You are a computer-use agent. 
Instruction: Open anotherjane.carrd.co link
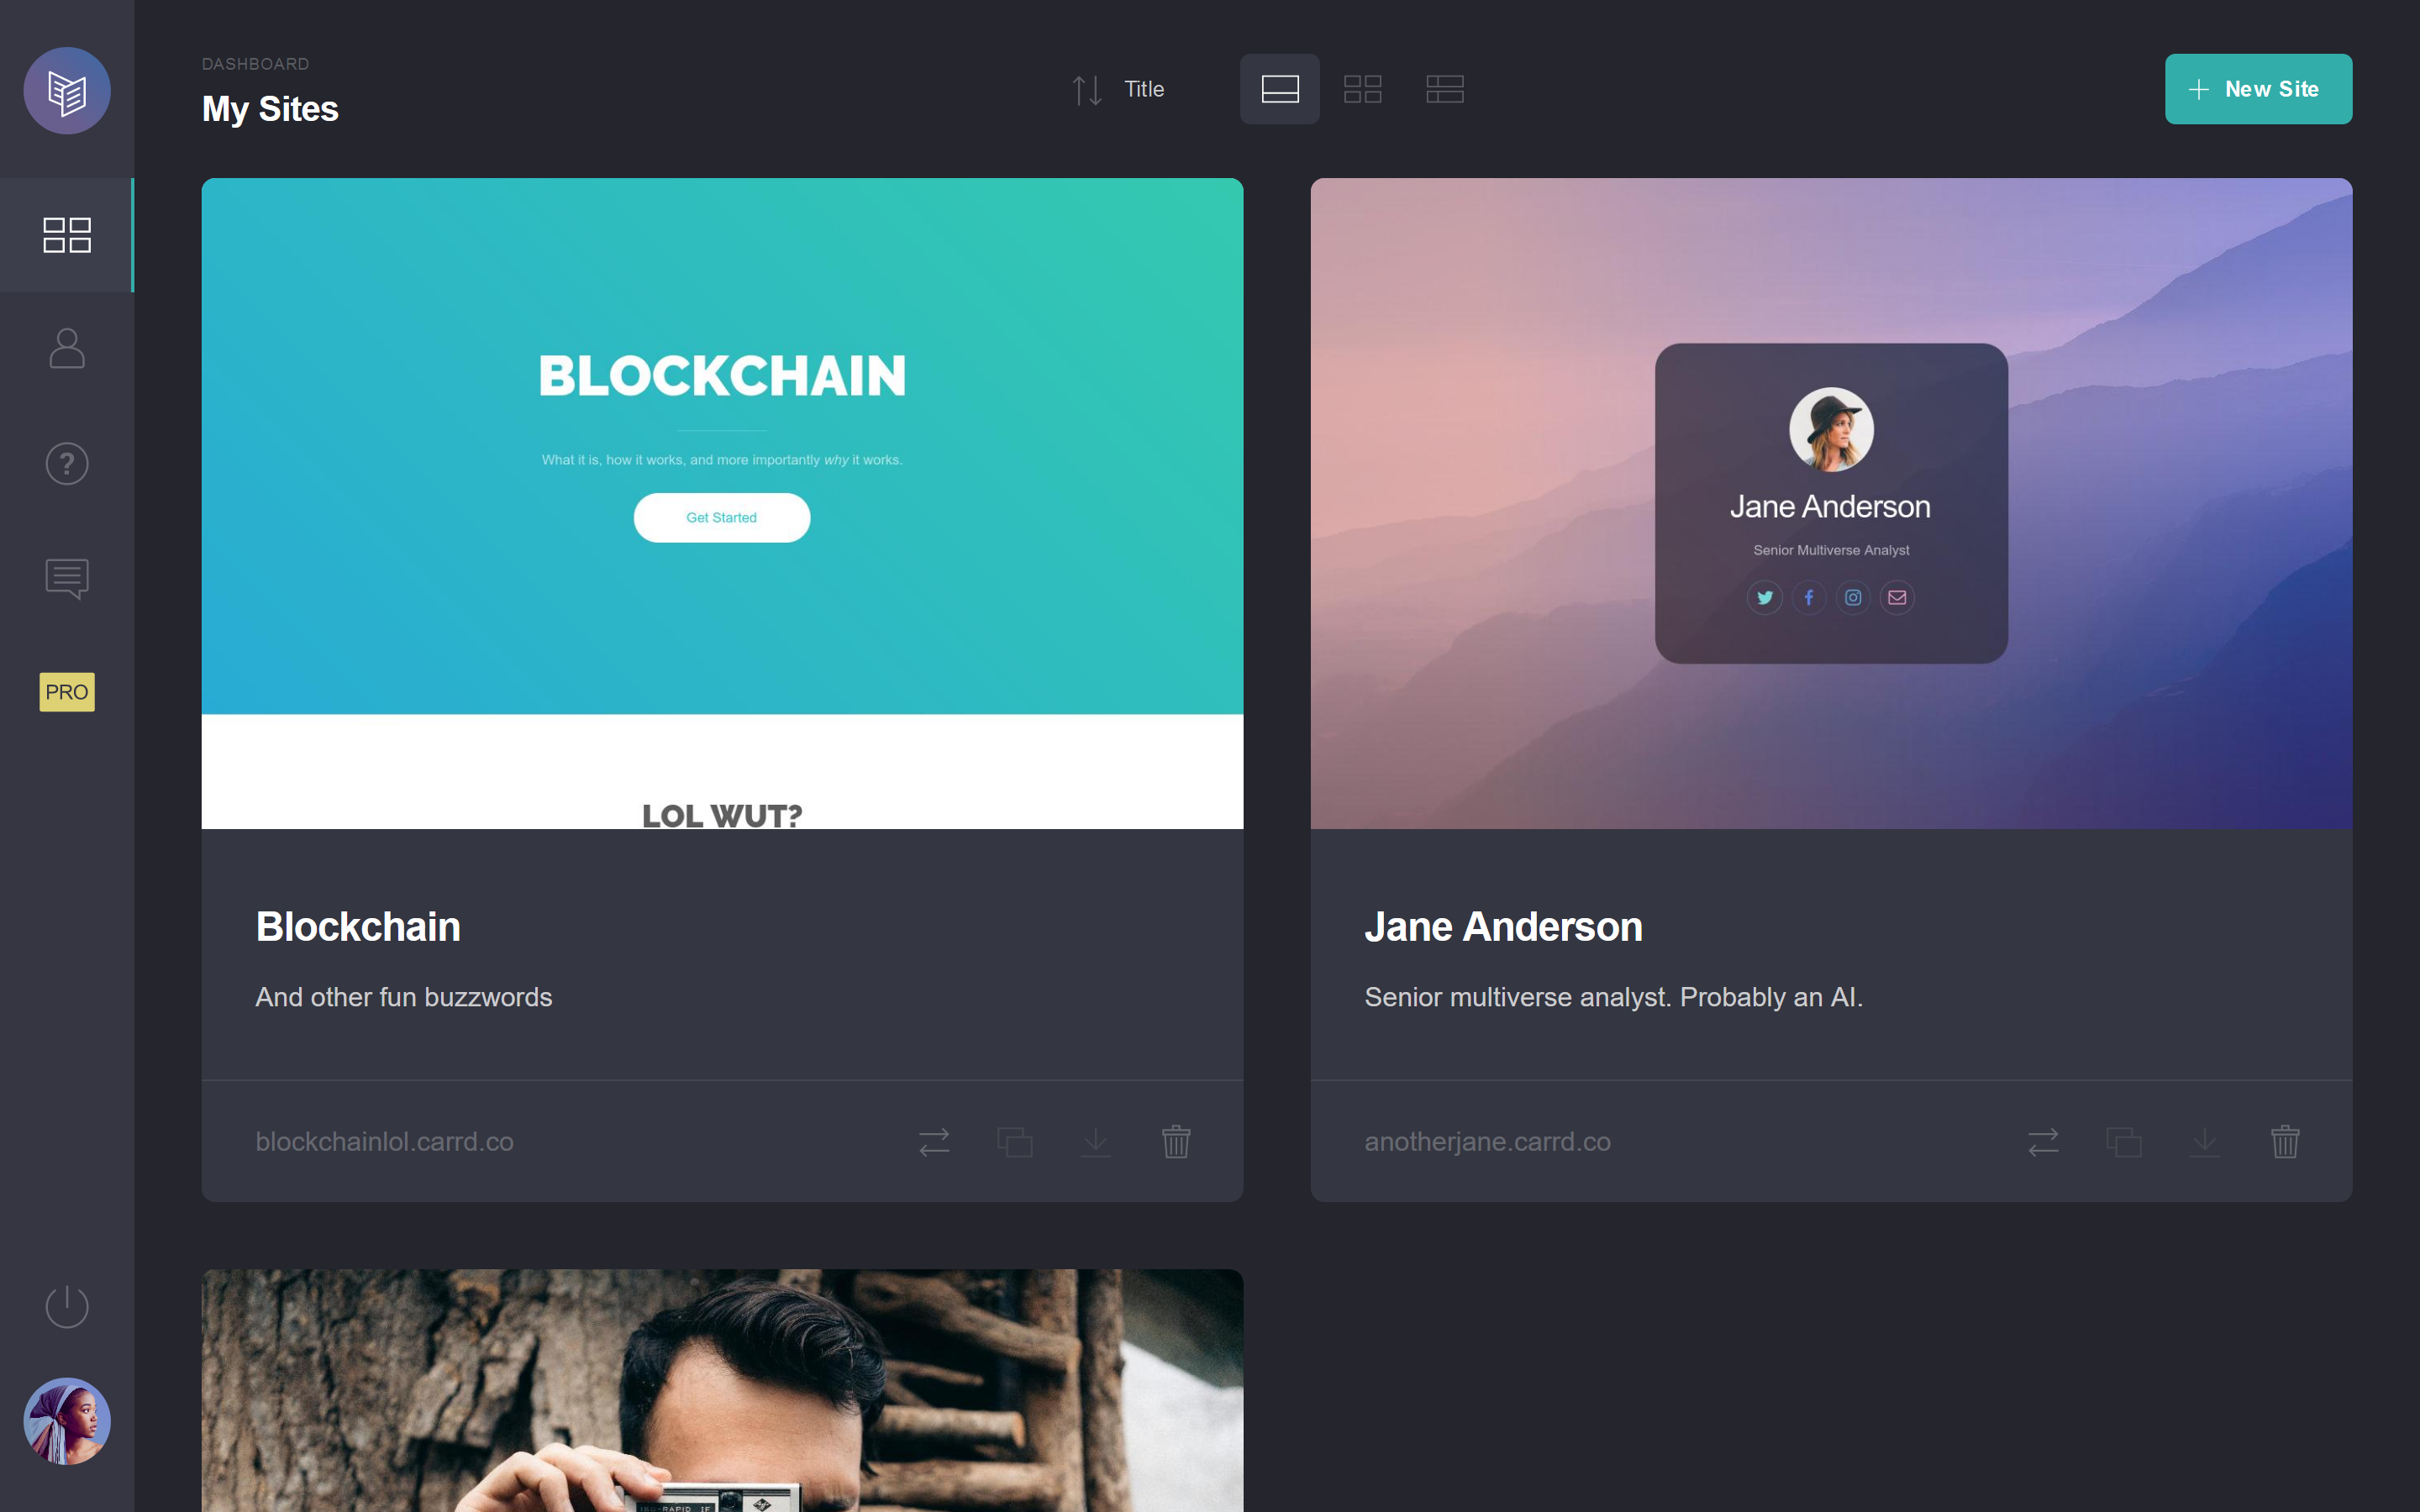[1487, 1141]
